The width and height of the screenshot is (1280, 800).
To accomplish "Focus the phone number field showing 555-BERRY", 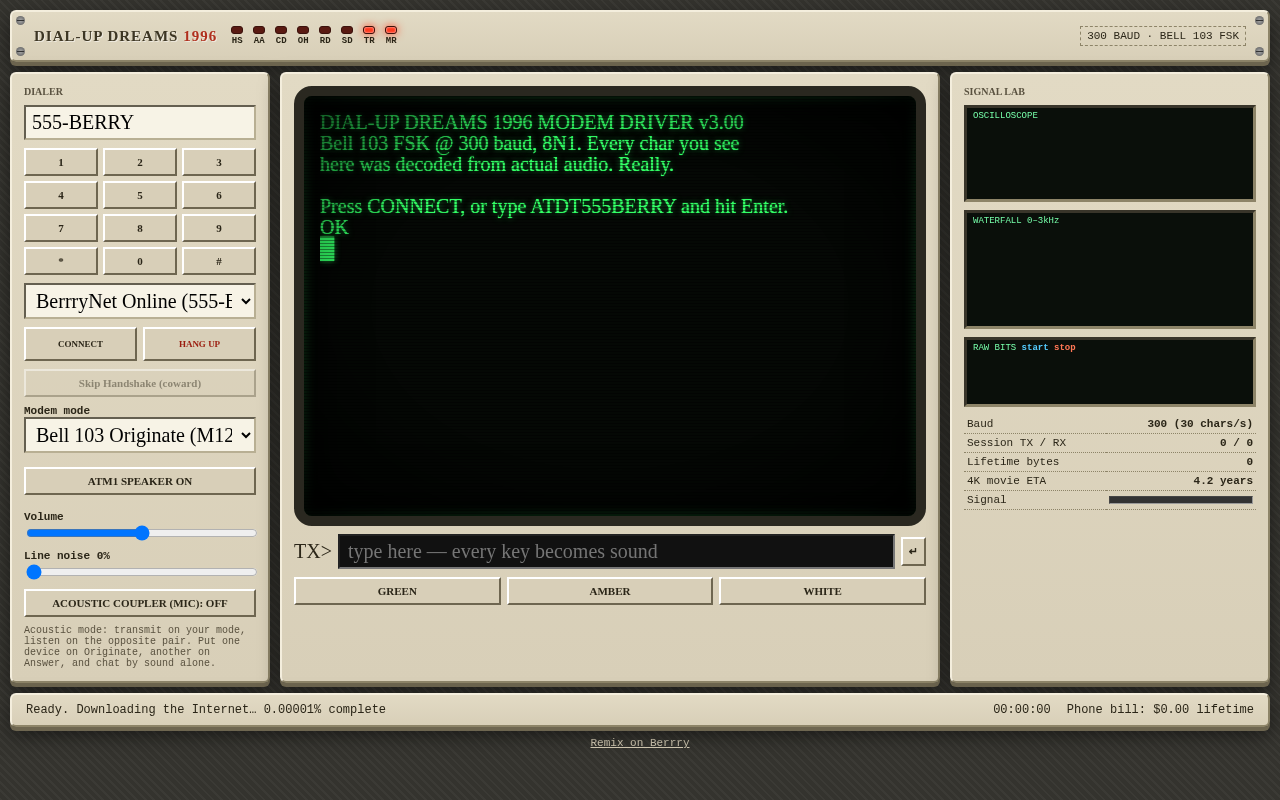I will click(x=140, y=123).
